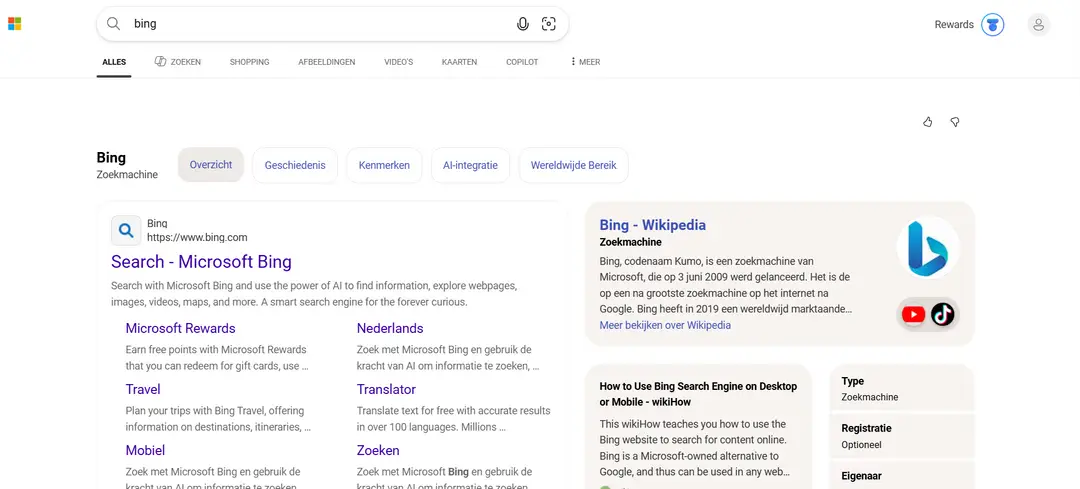Open the COPILOT tab
The image size is (1080, 489).
tap(522, 62)
